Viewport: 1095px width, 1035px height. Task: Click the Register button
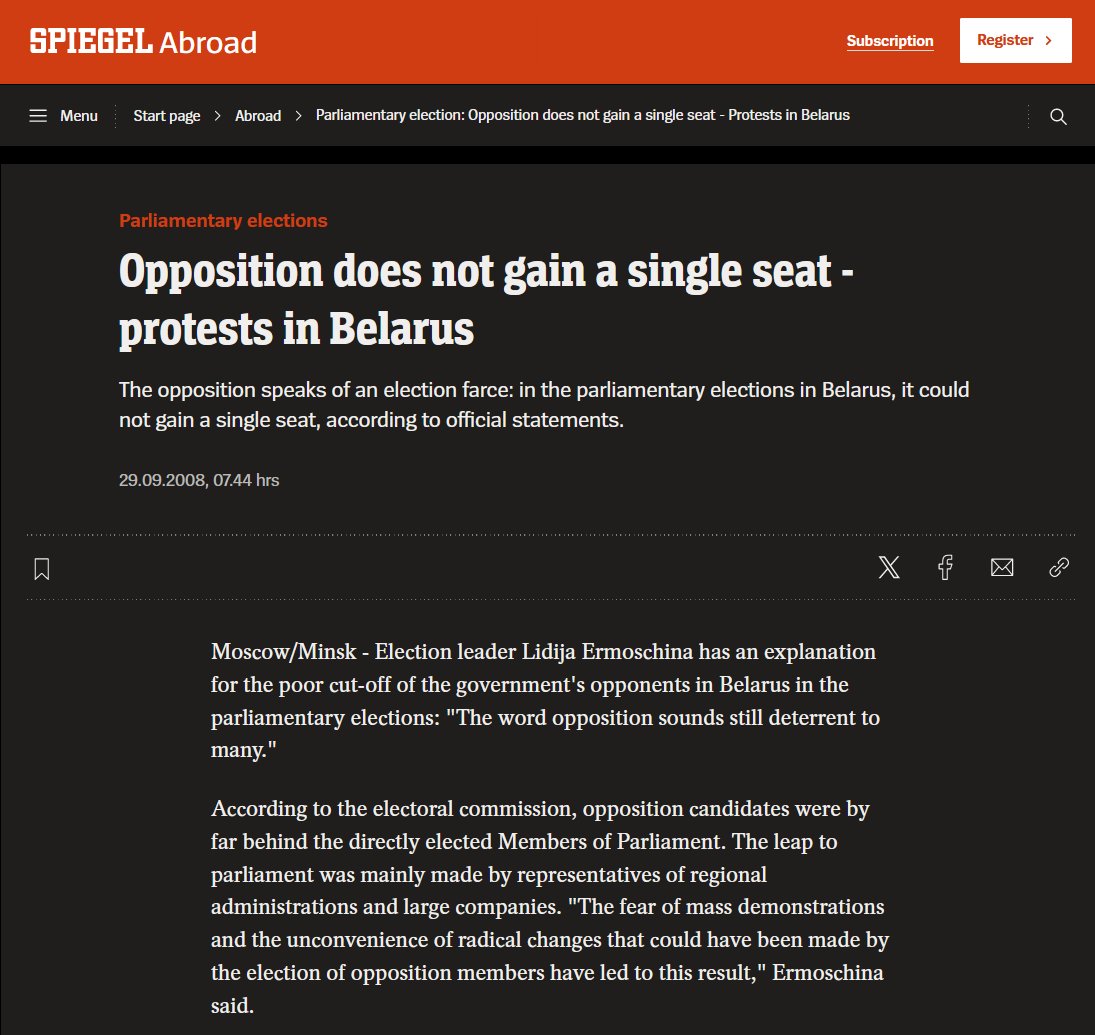coord(1015,41)
